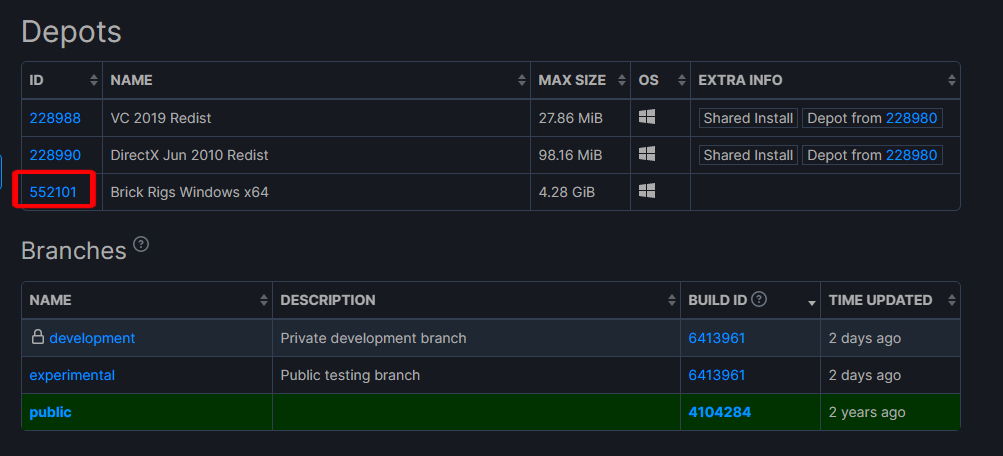
Task: Sort depots by Name column arrows
Action: point(522,80)
